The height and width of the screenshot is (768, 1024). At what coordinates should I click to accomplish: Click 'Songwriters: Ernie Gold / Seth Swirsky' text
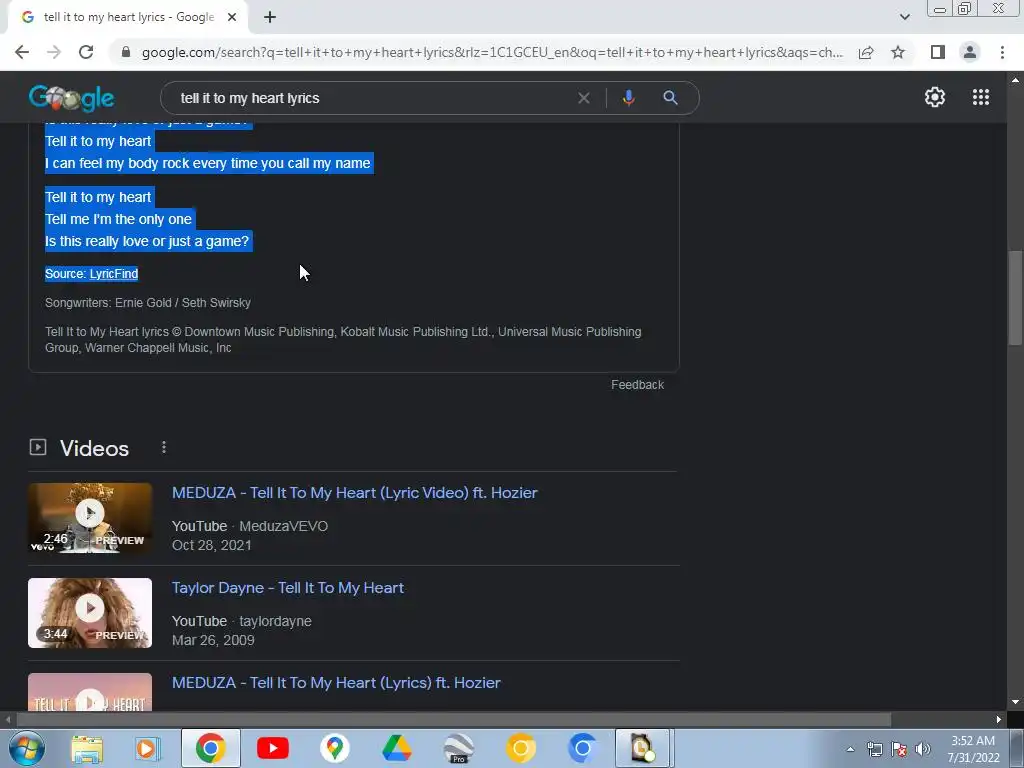148,302
